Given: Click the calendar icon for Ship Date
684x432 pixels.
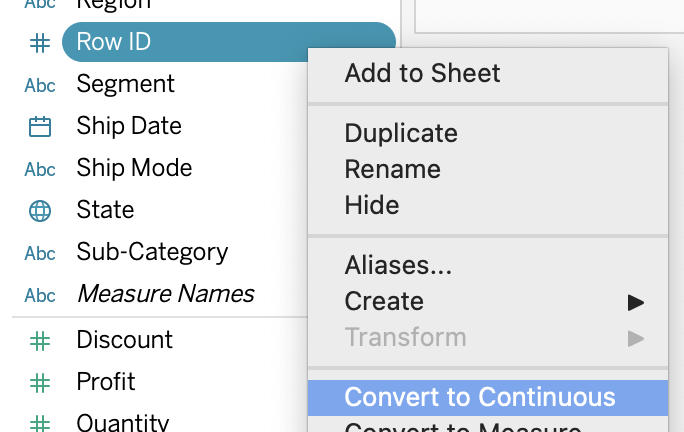Looking at the screenshot, I should coord(40,127).
